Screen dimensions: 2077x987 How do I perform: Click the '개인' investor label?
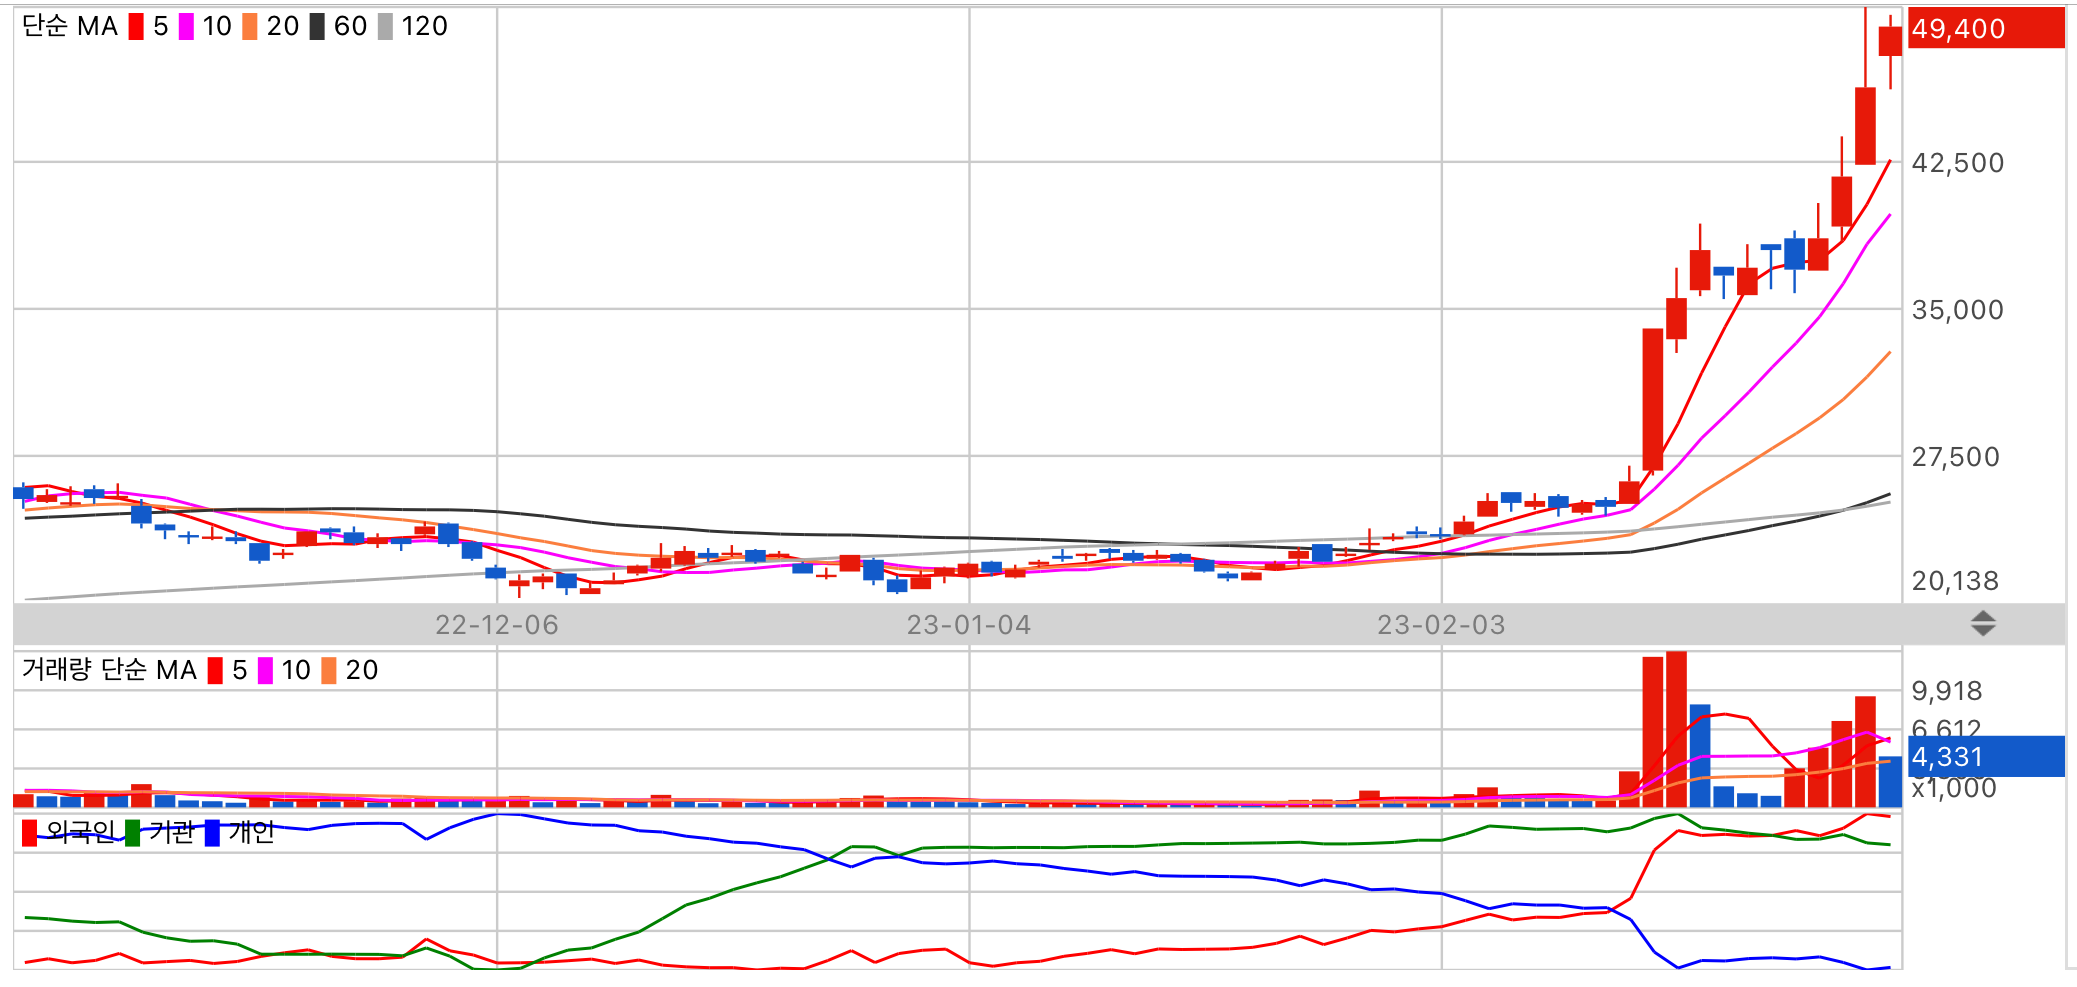coord(251,832)
